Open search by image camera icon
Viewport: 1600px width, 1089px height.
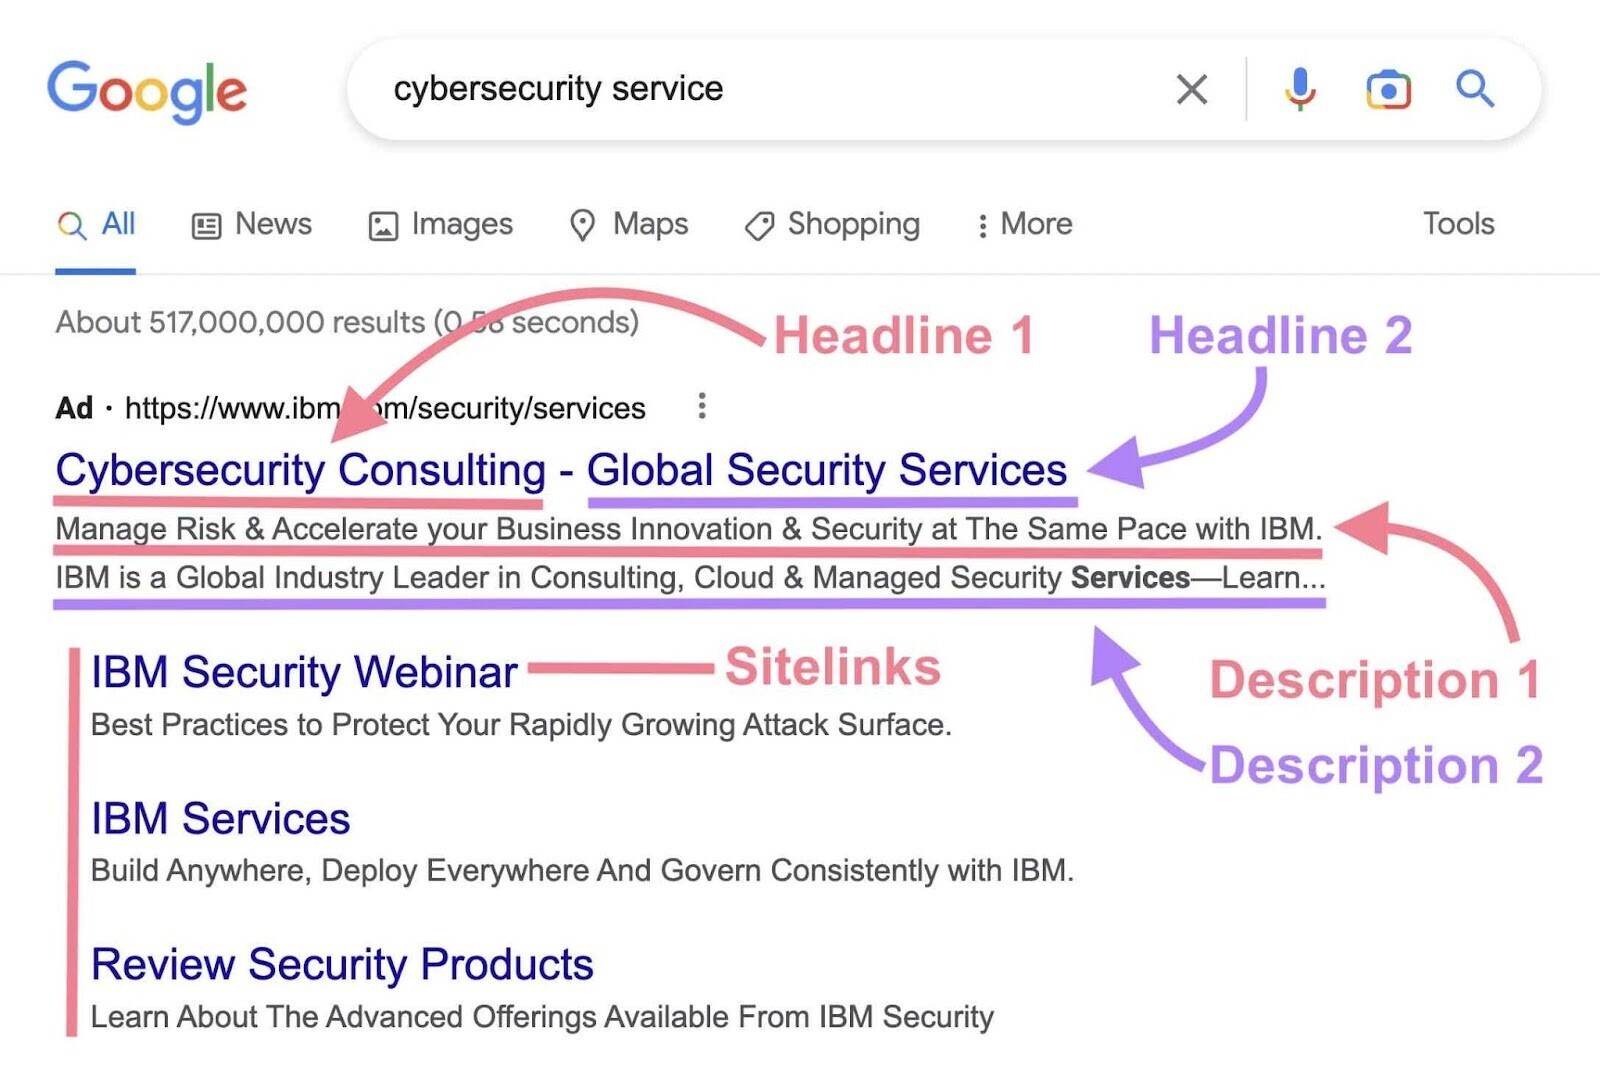point(1388,90)
